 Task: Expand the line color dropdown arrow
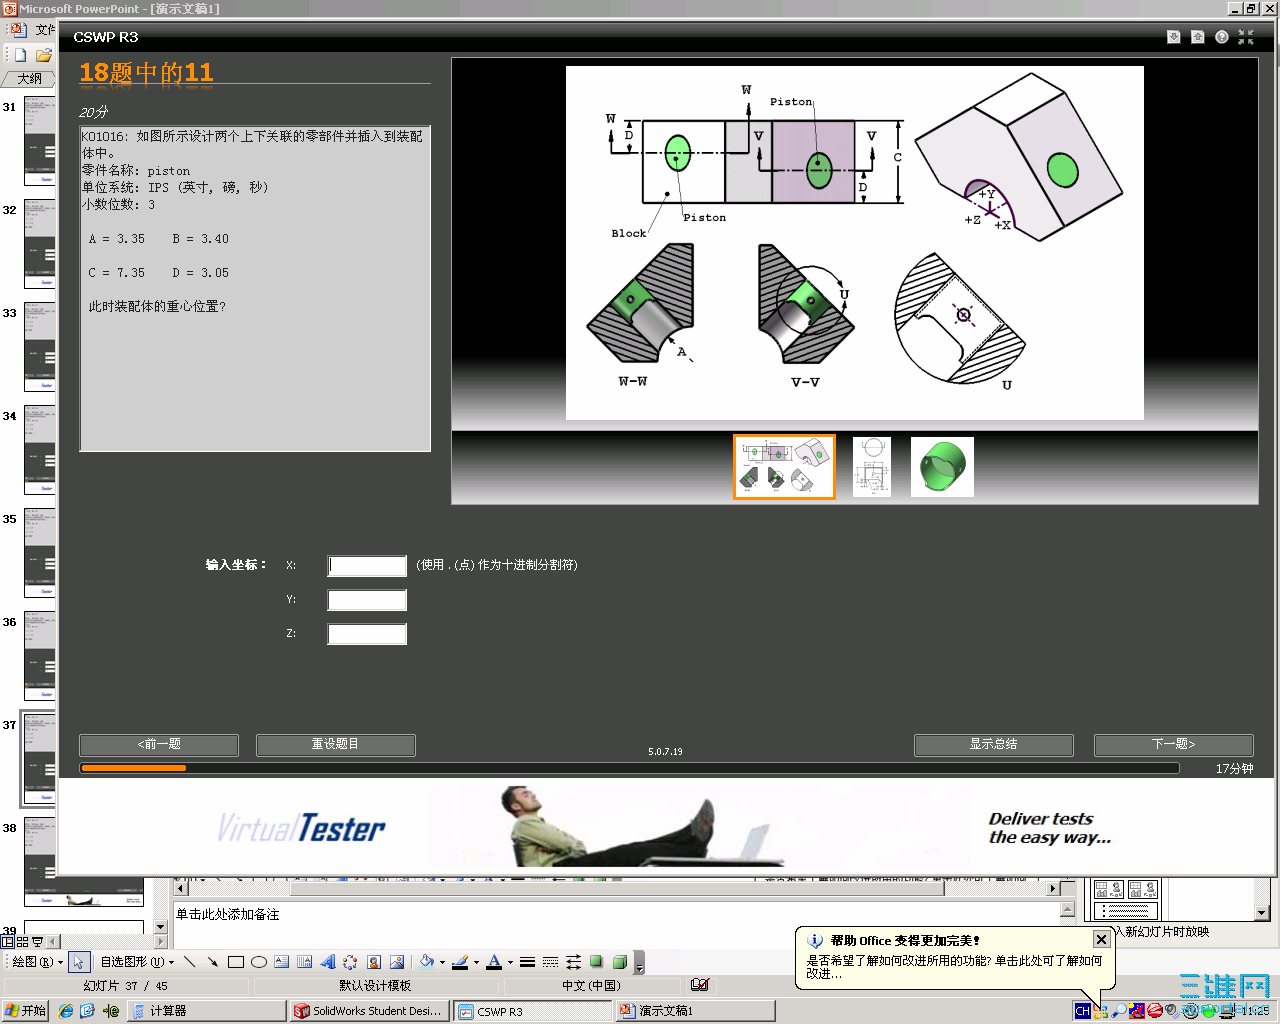click(x=476, y=962)
